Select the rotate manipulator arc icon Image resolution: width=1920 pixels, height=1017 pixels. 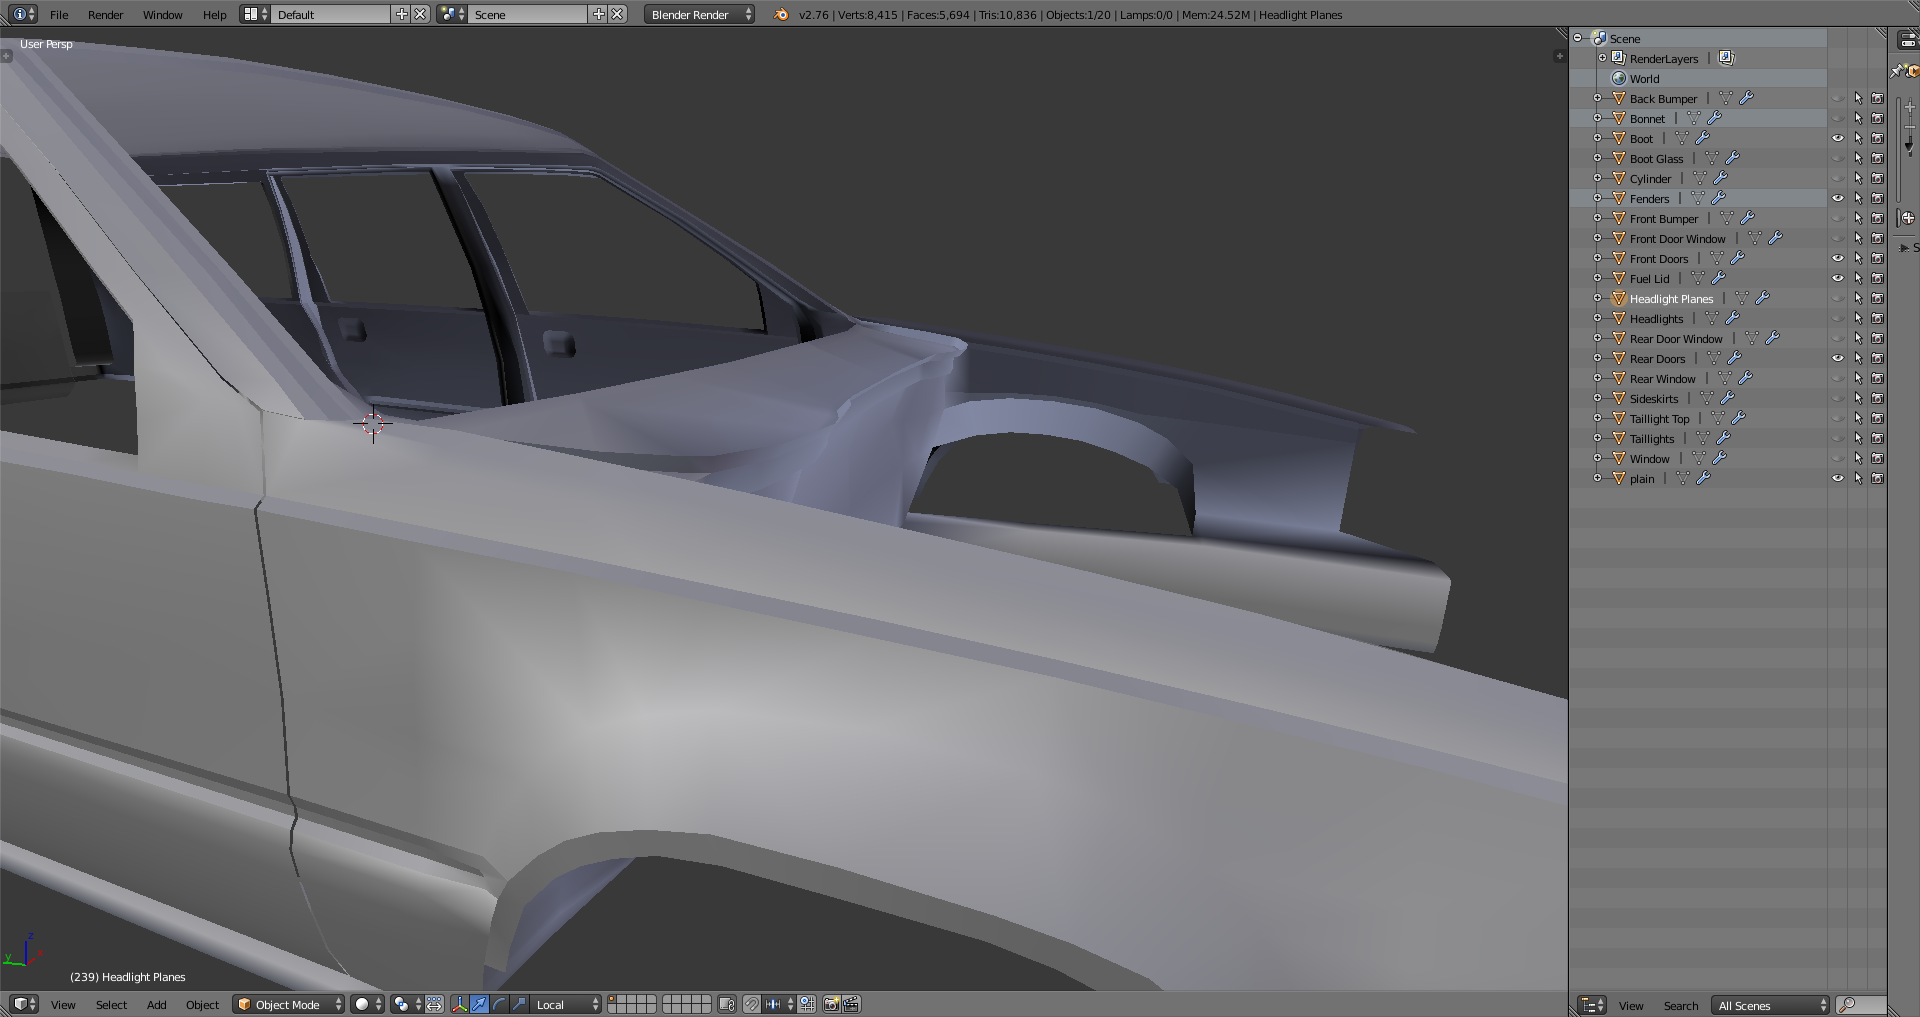(499, 1004)
